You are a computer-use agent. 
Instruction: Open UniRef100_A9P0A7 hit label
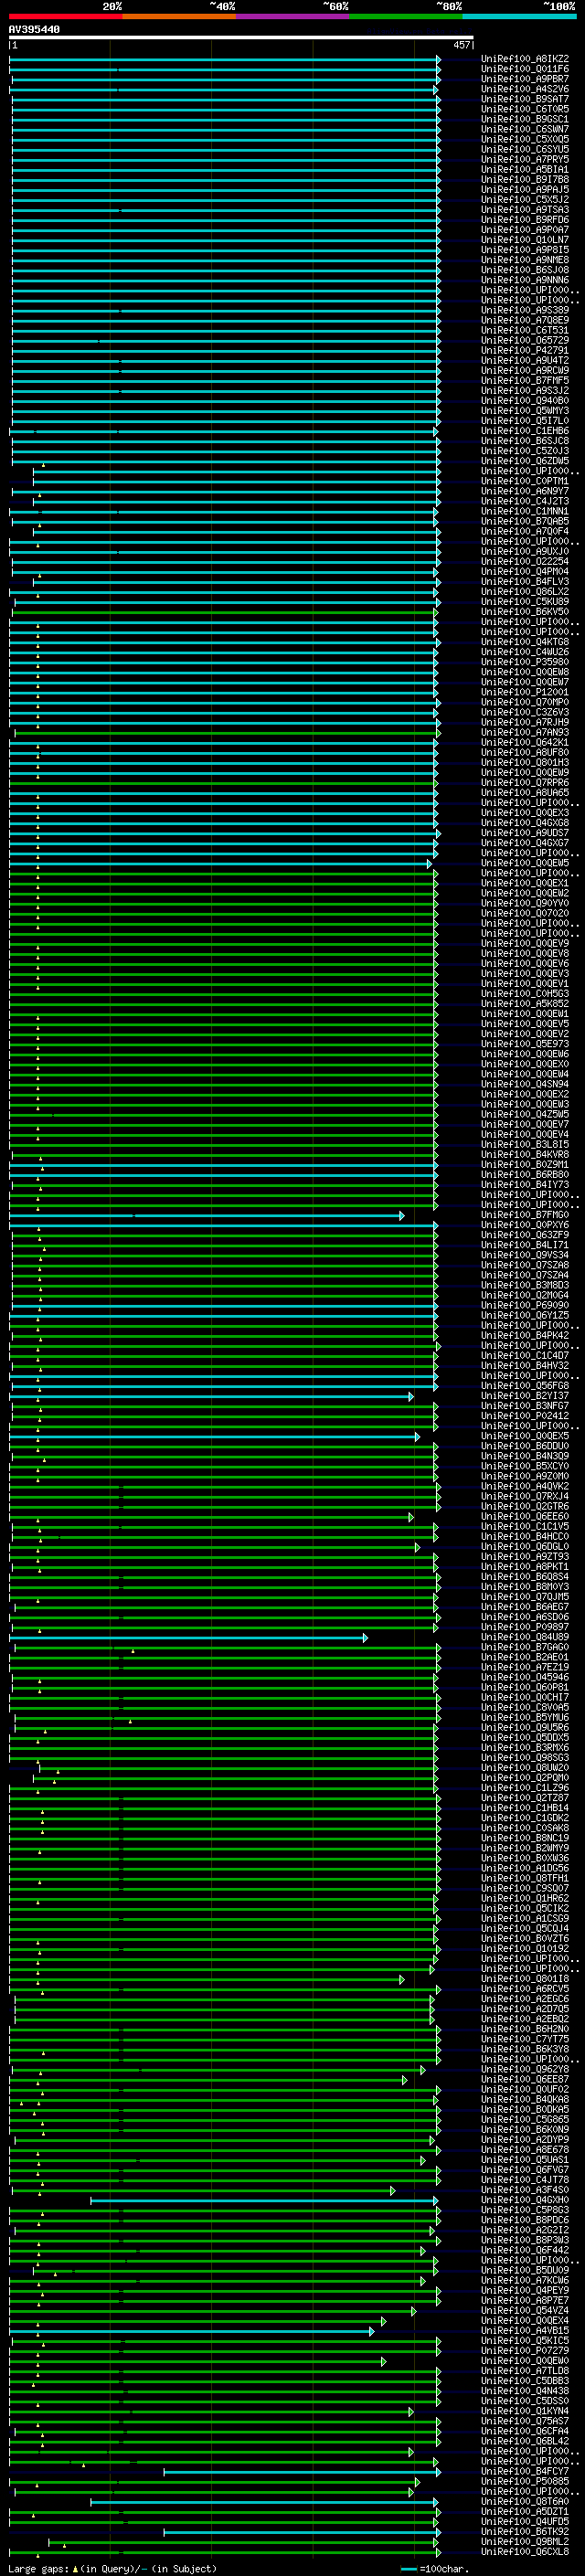click(x=525, y=229)
